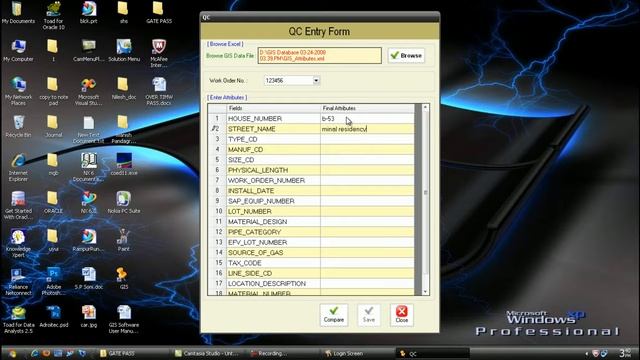Open Adobe Photoshop desktop icon

pos(53,281)
